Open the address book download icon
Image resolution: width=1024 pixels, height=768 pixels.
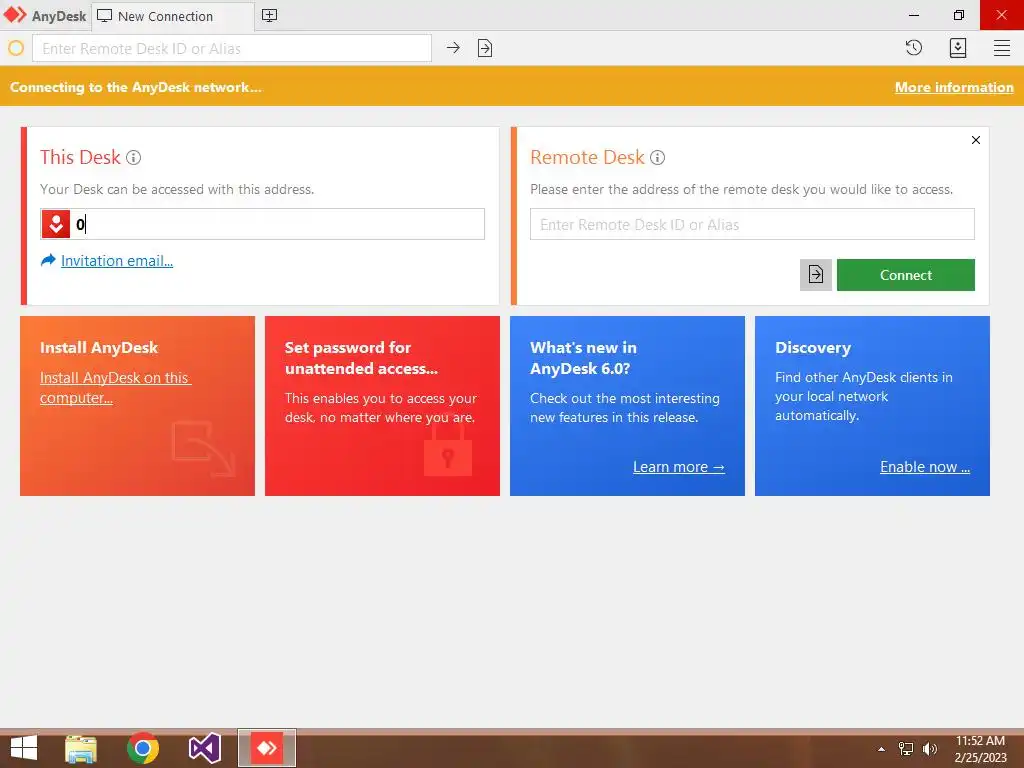coord(957,48)
